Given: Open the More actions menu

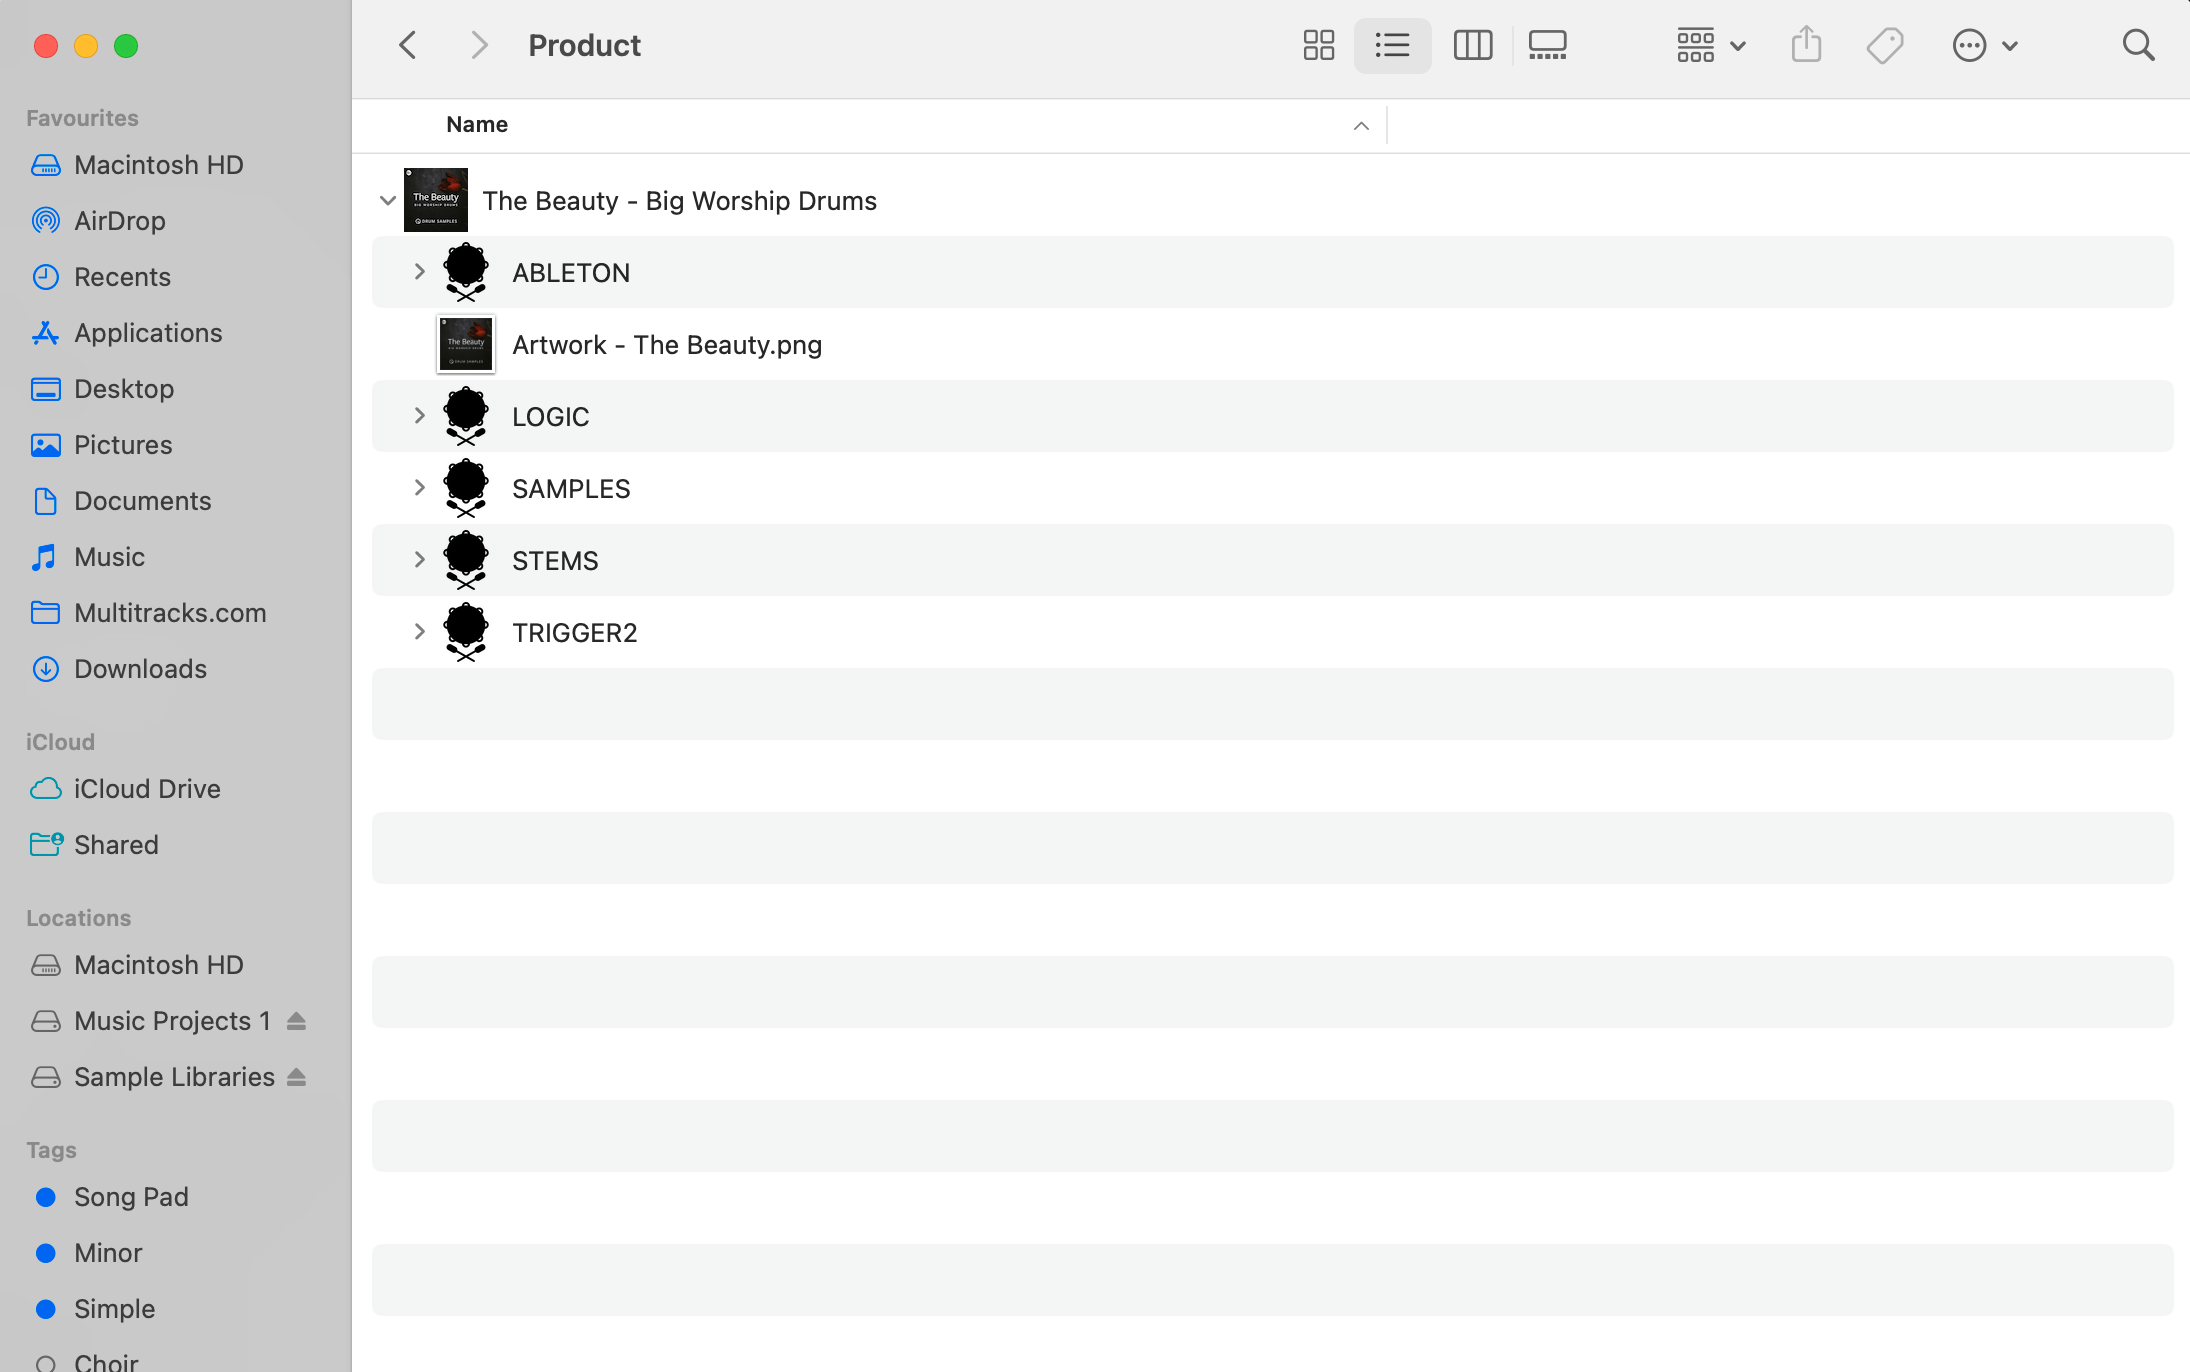Looking at the screenshot, I should click(x=1985, y=45).
